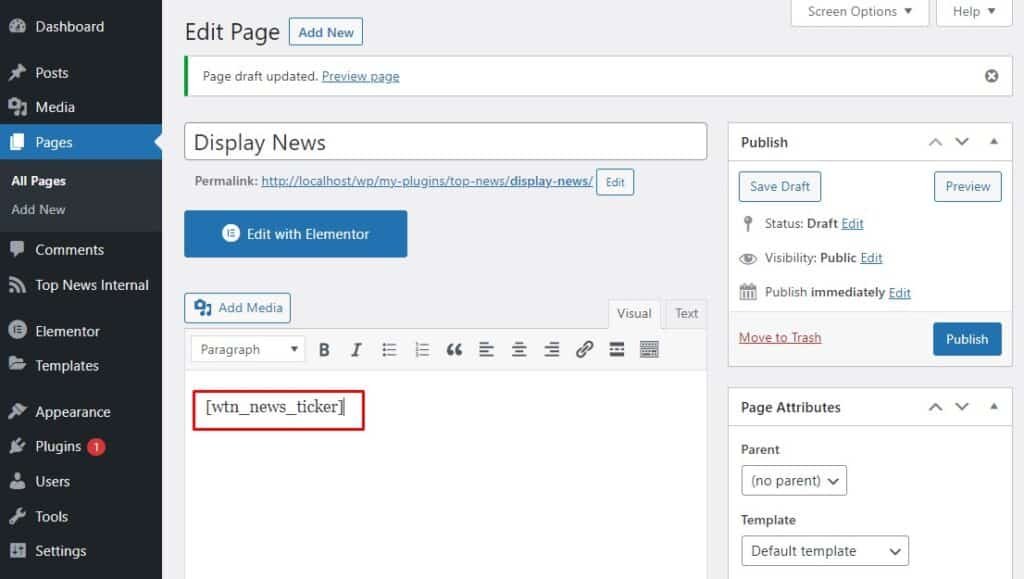Open the Paragraph style dropdown

click(247, 349)
